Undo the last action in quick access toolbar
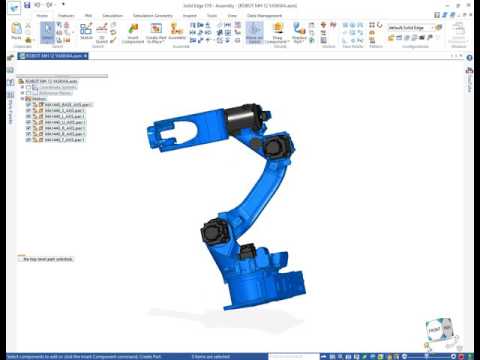The image size is (480, 360). tap(37, 5)
